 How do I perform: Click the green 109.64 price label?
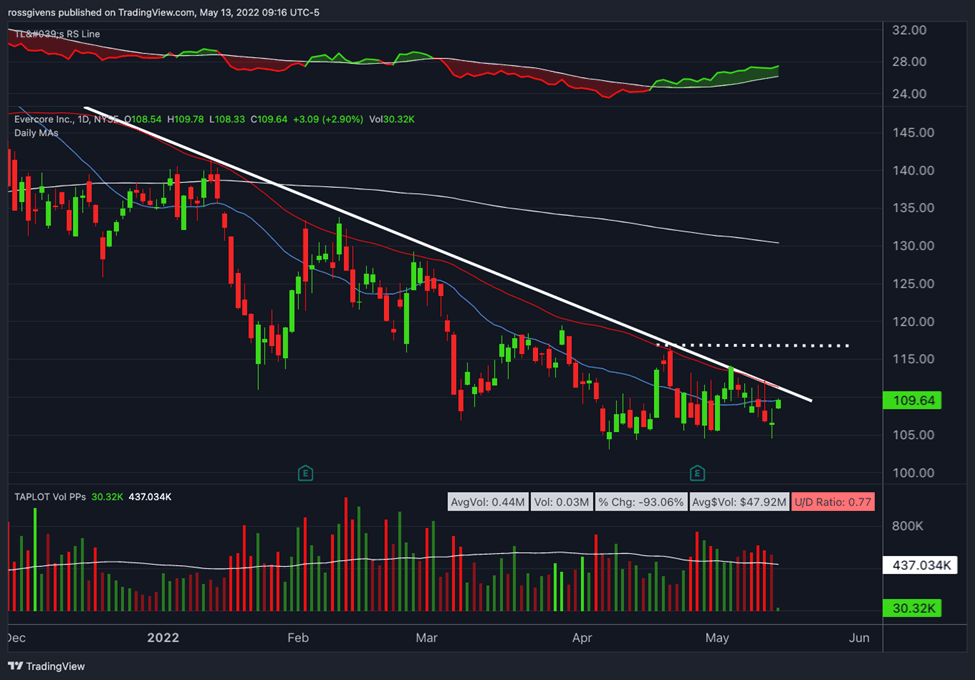click(912, 400)
